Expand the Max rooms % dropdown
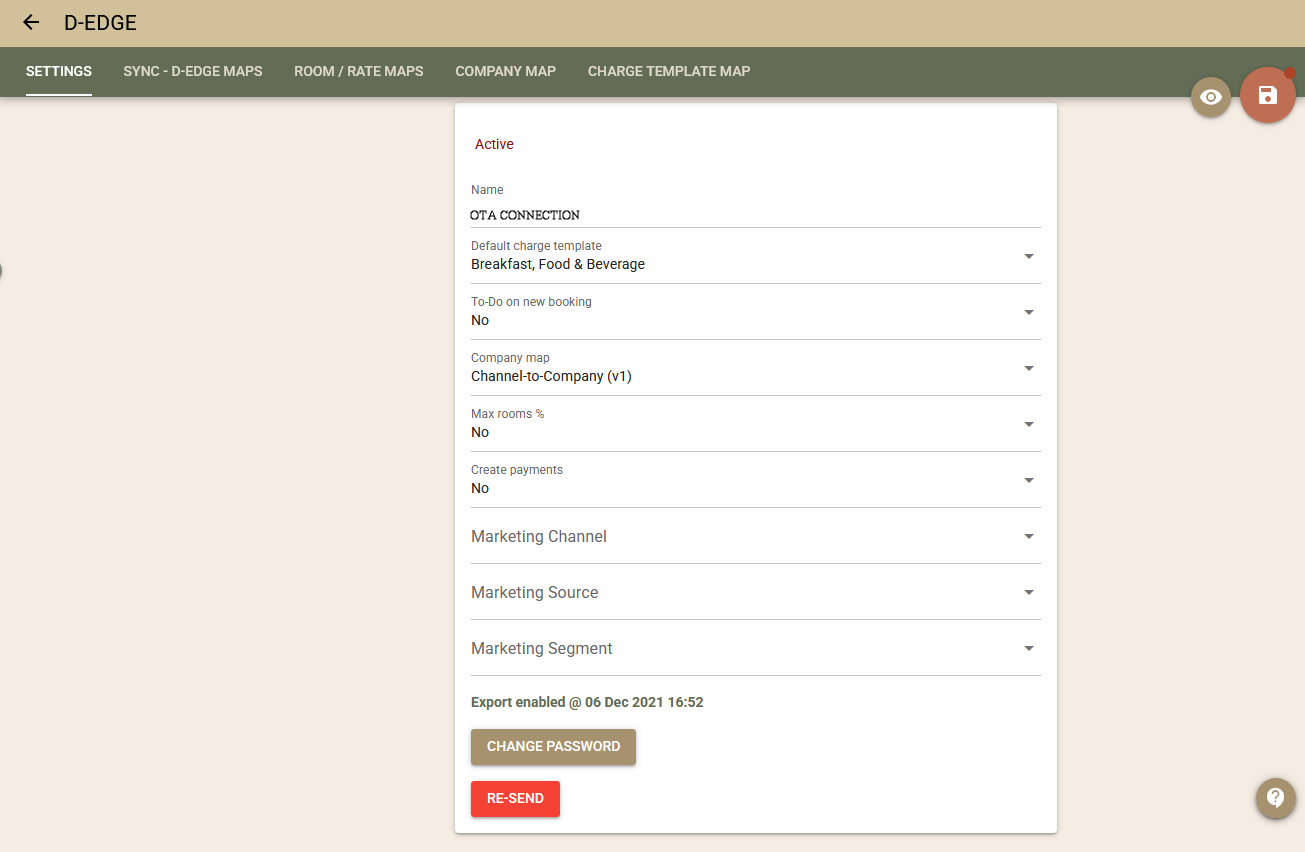The height and width of the screenshot is (852, 1305). pos(755,424)
